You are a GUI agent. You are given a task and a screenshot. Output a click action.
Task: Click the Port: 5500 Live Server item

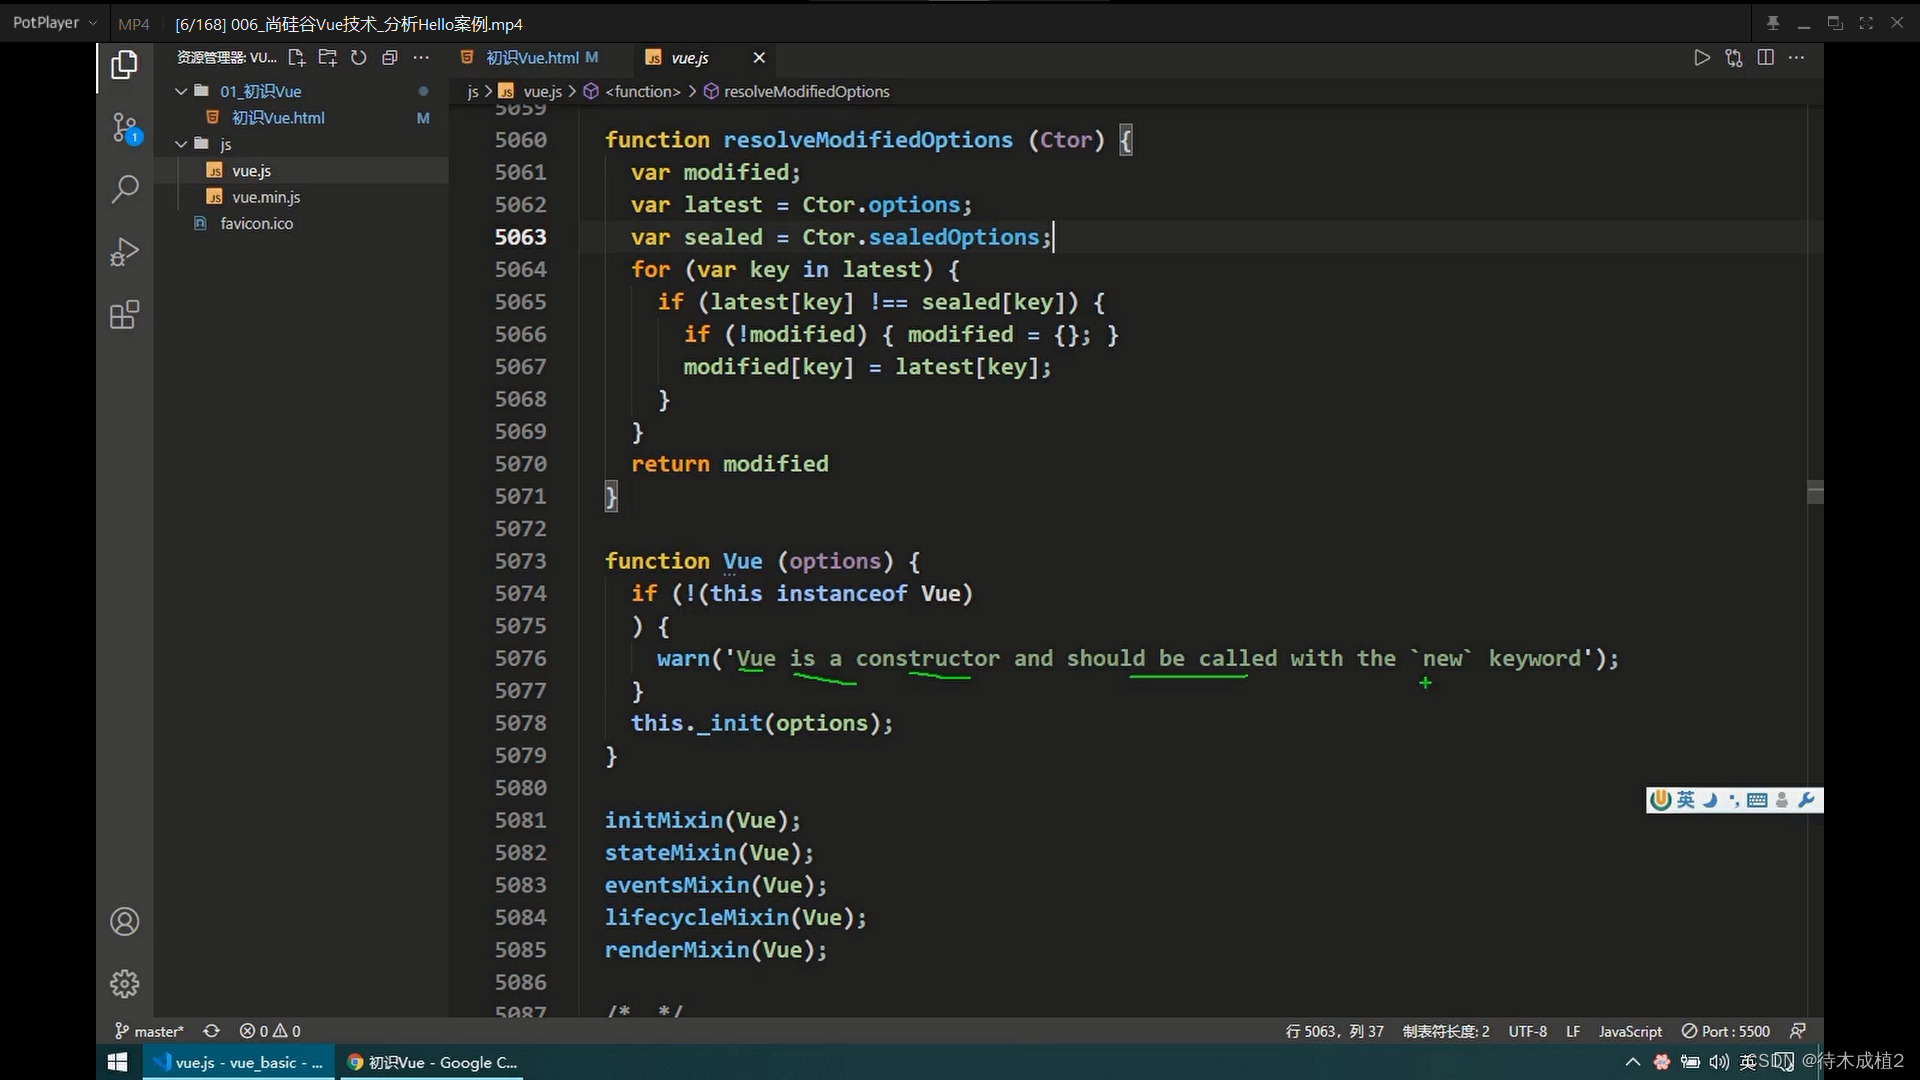(1726, 1031)
